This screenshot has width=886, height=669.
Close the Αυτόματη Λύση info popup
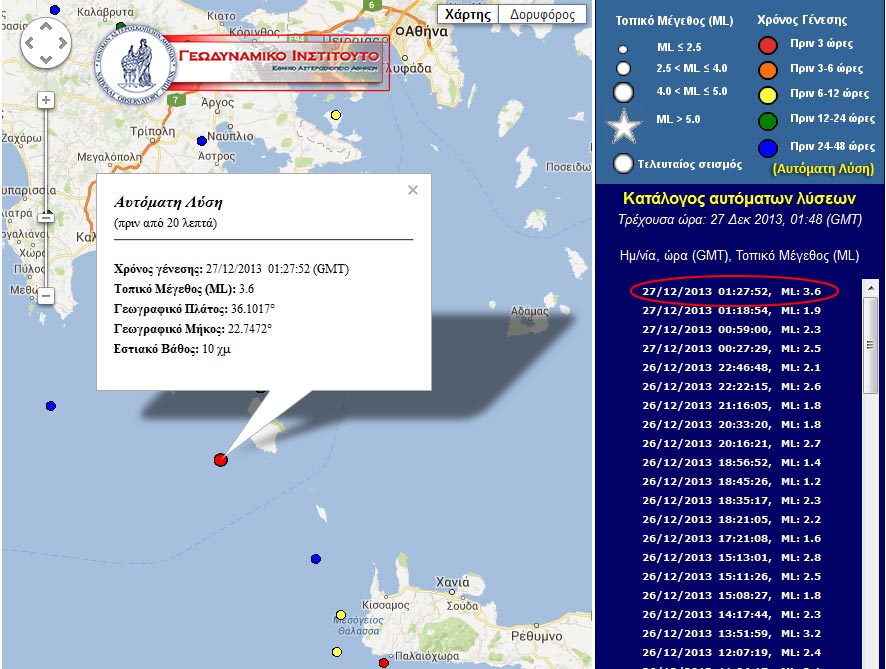pyautogui.click(x=413, y=190)
